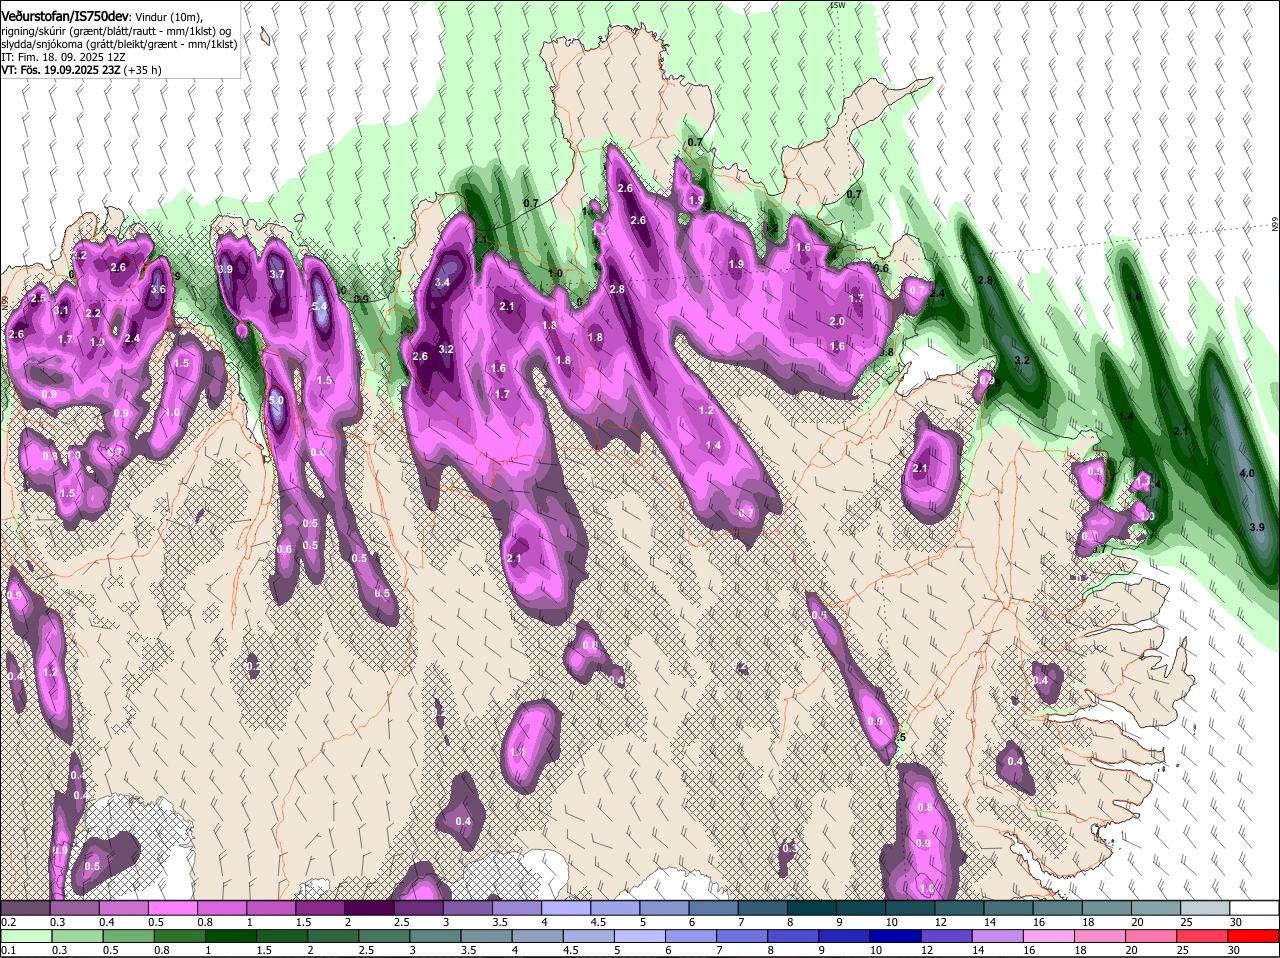Click the 3.1 snowfall value on the map
The width and height of the screenshot is (1280, 958).
click(x=62, y=311)
